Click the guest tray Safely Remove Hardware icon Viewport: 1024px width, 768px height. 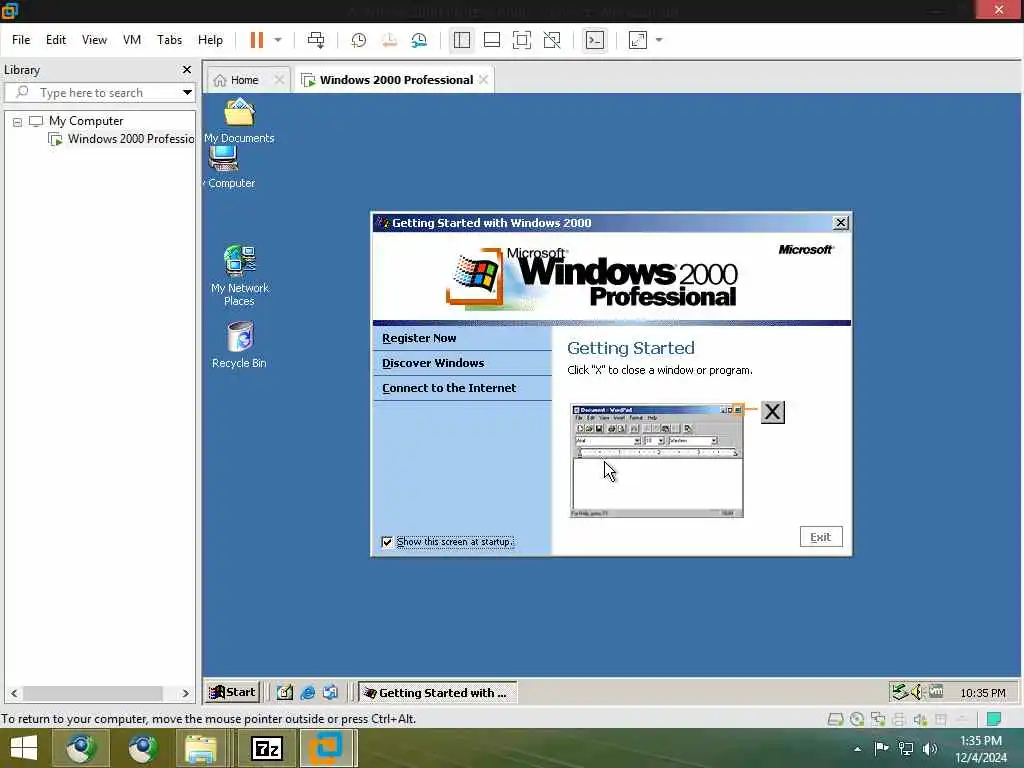pyautogui.click(x=901, y=692)
